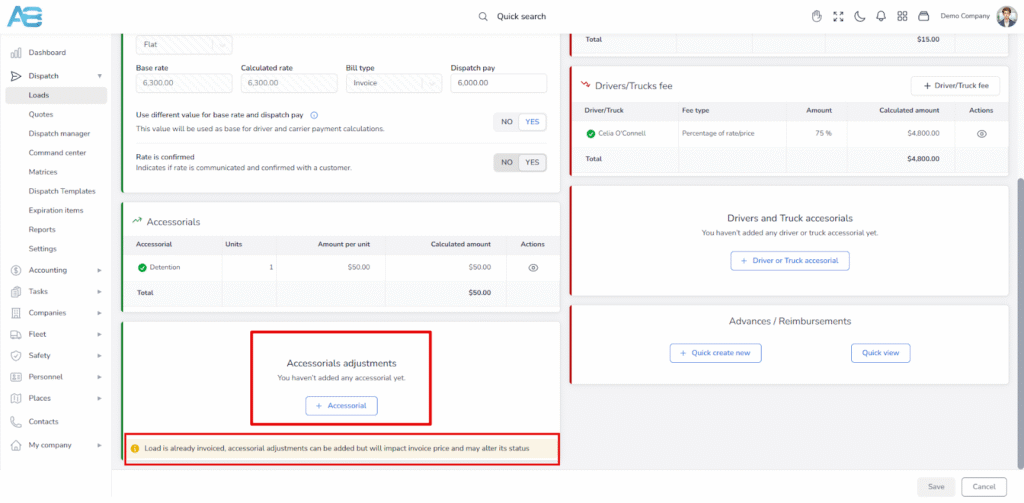Click the info icon beside dispatch pay option

314,115
